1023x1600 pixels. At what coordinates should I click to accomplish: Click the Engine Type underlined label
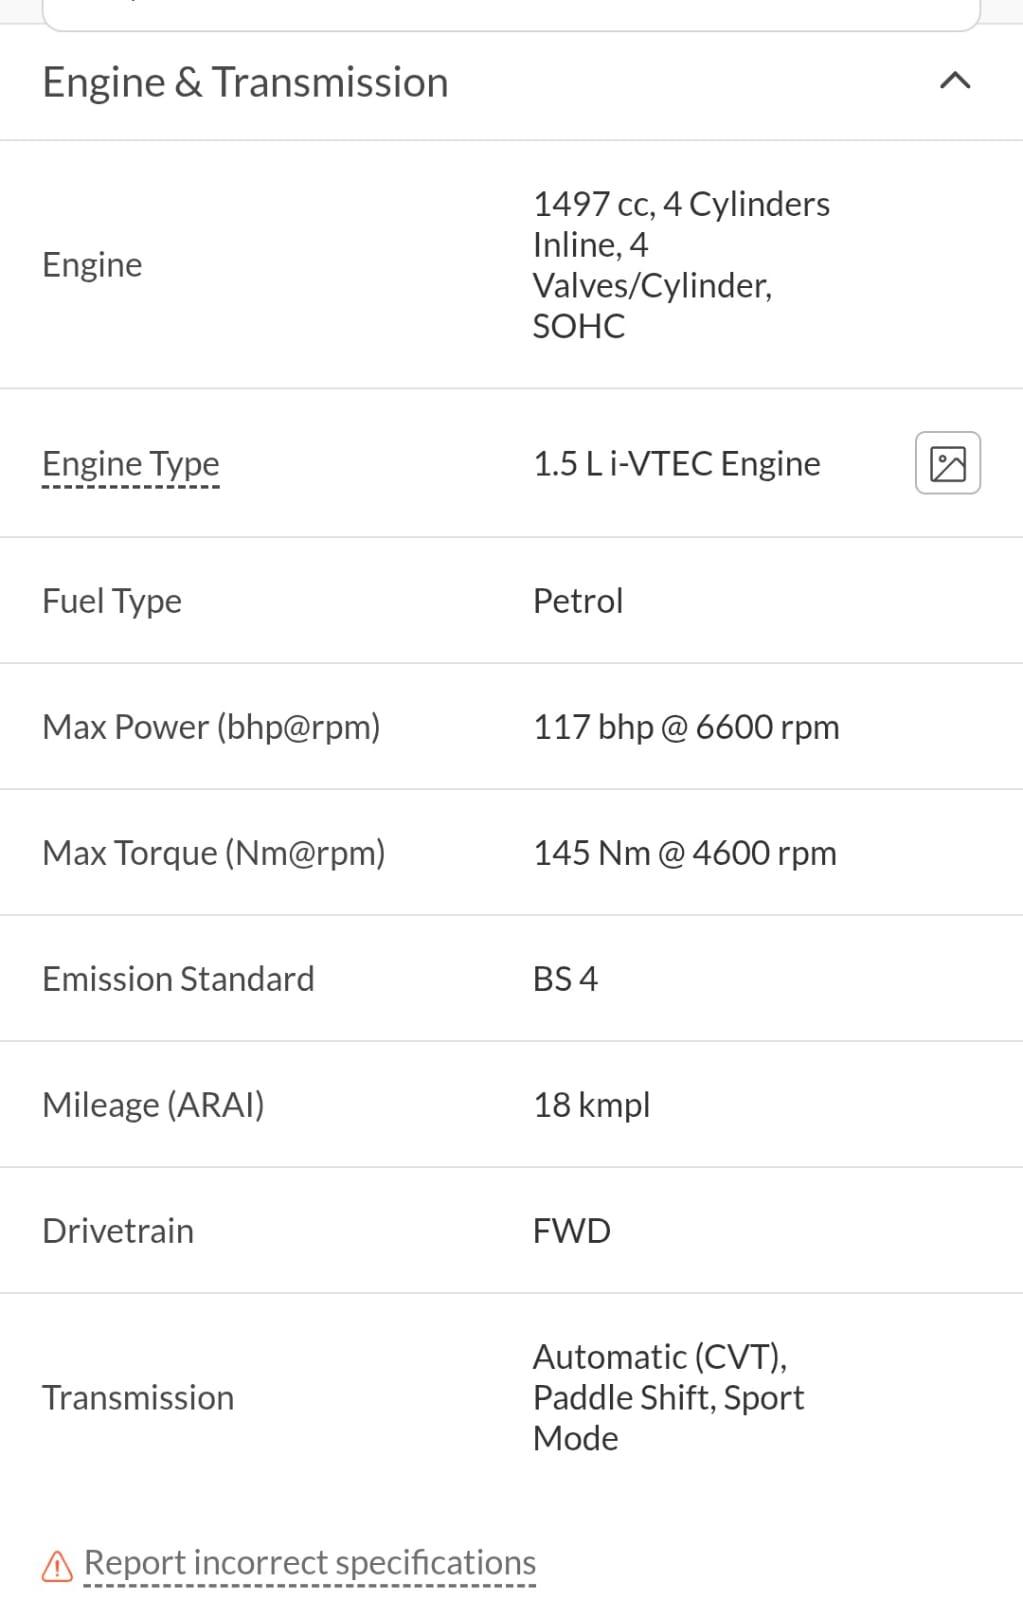pos(131,463)
